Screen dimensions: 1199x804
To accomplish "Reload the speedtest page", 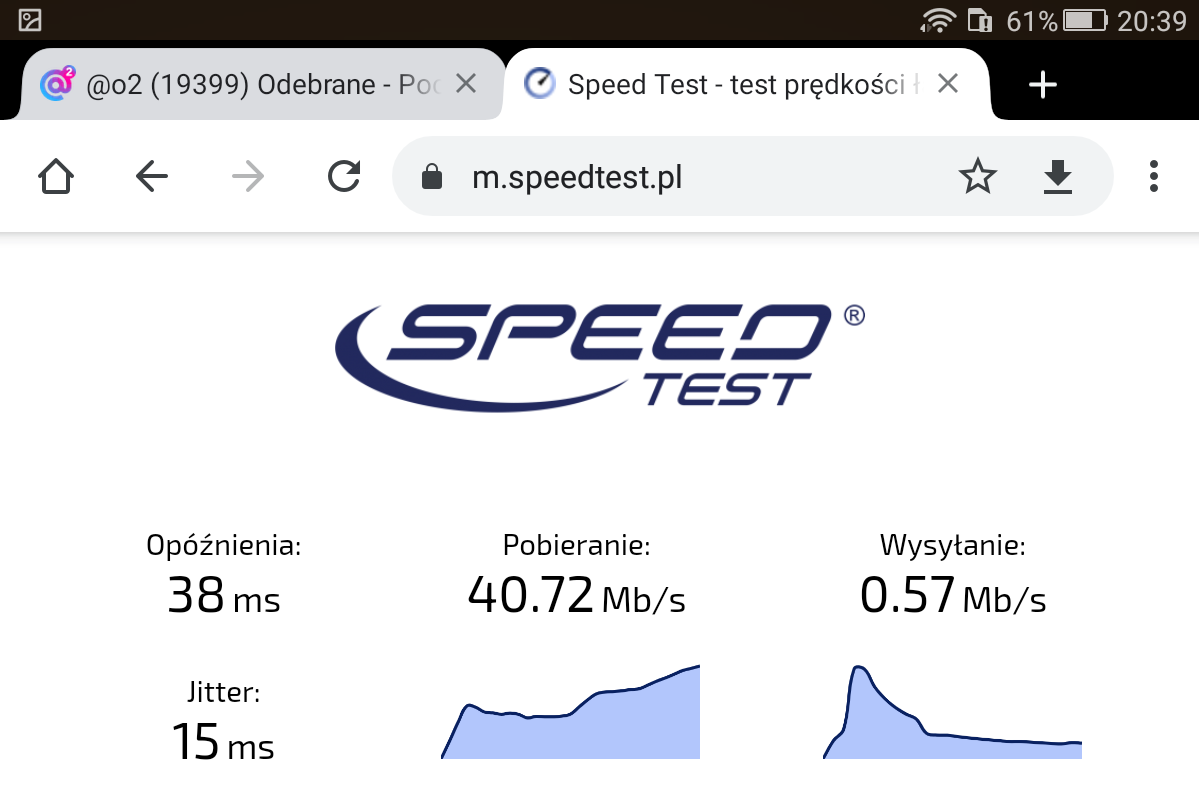I will pyautogui.click(x=344, y=177).
